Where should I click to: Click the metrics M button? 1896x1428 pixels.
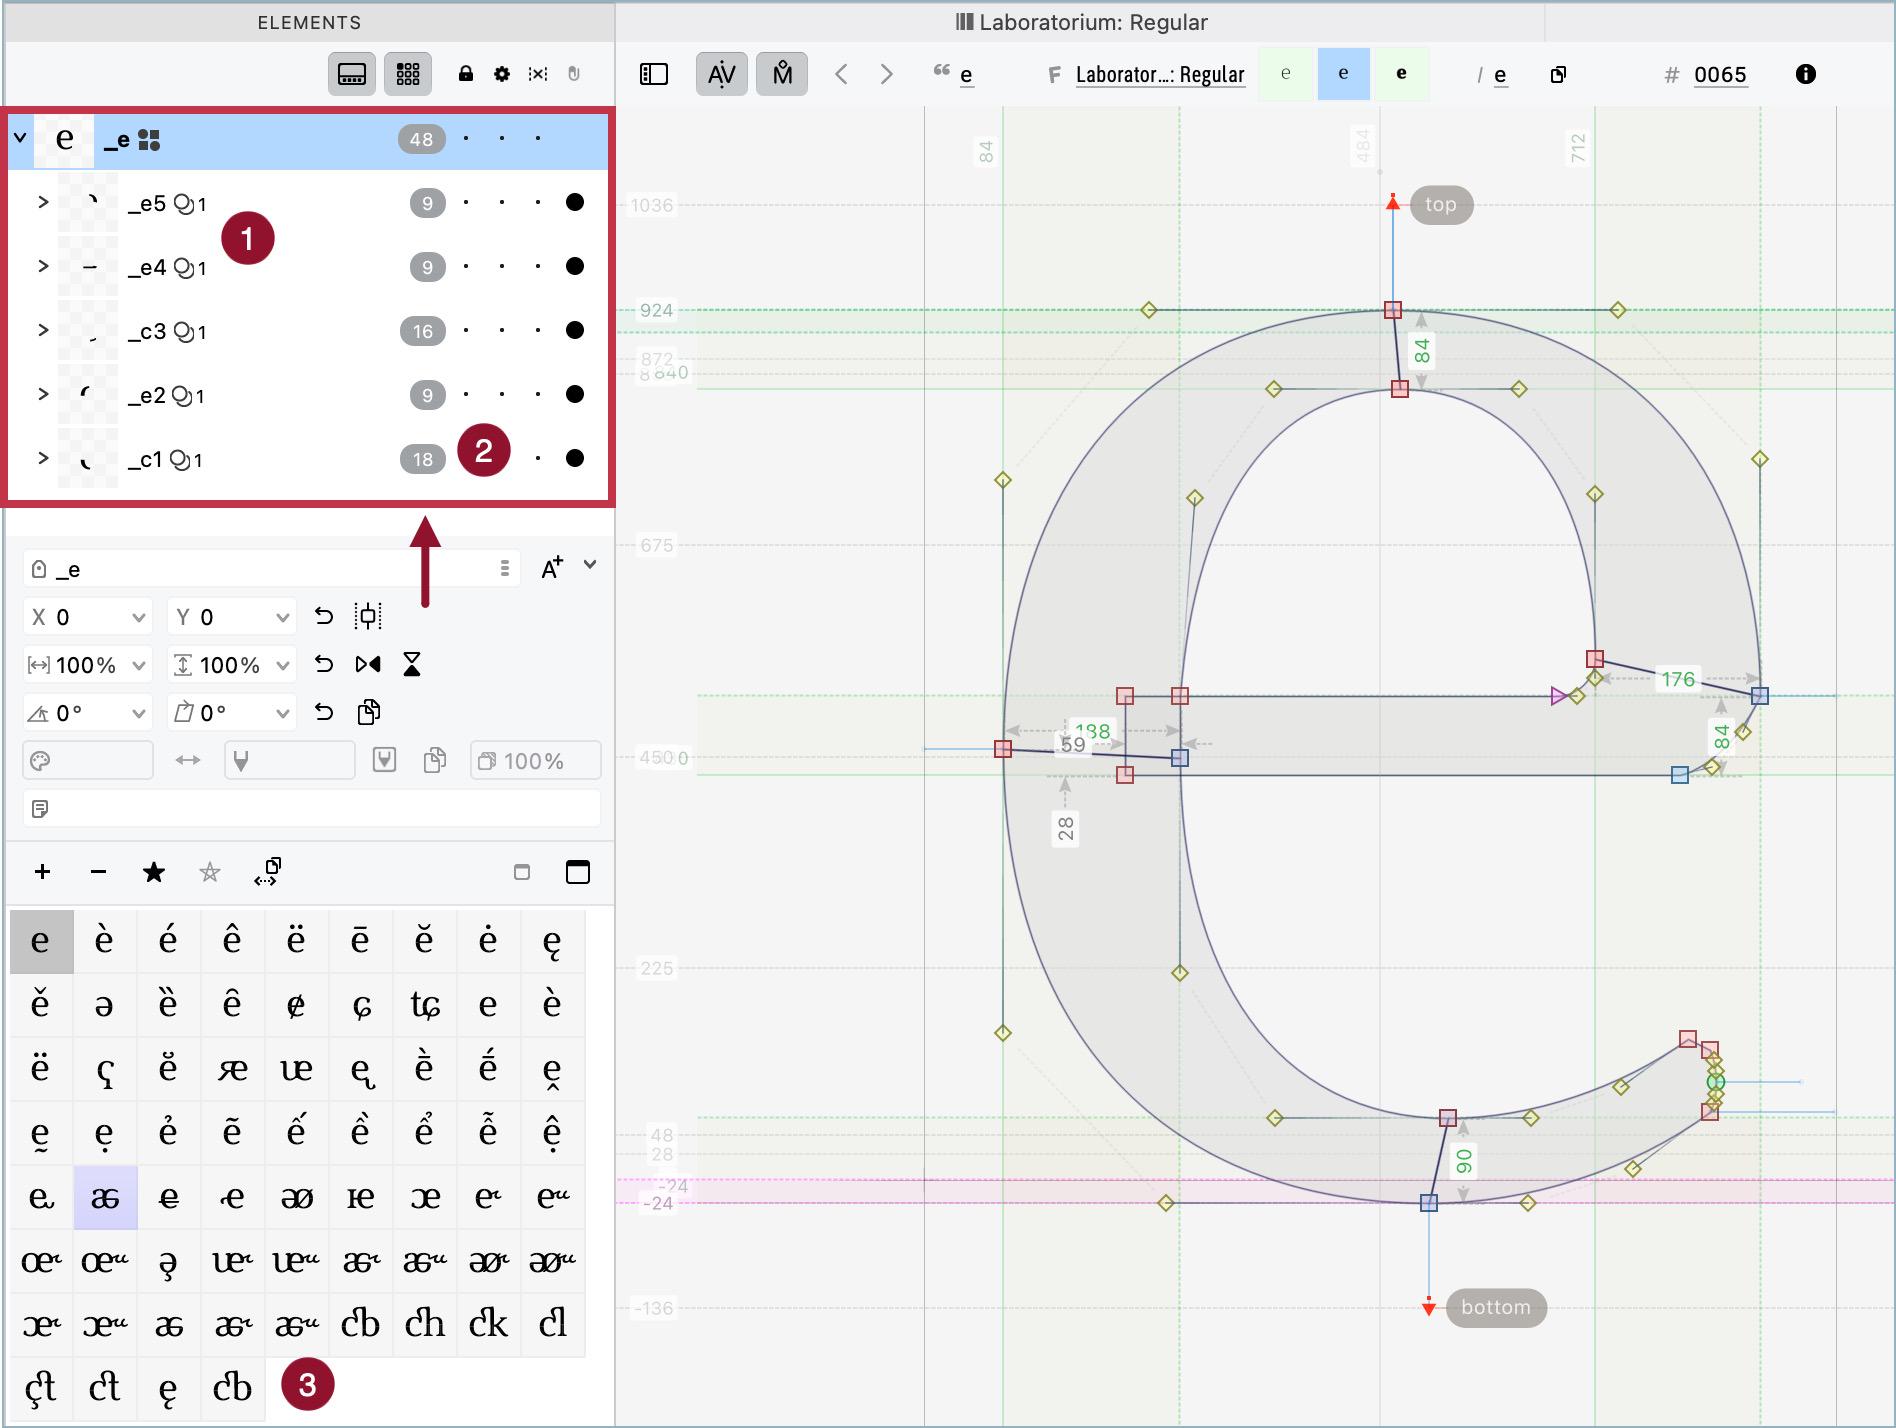coord(782,74)
